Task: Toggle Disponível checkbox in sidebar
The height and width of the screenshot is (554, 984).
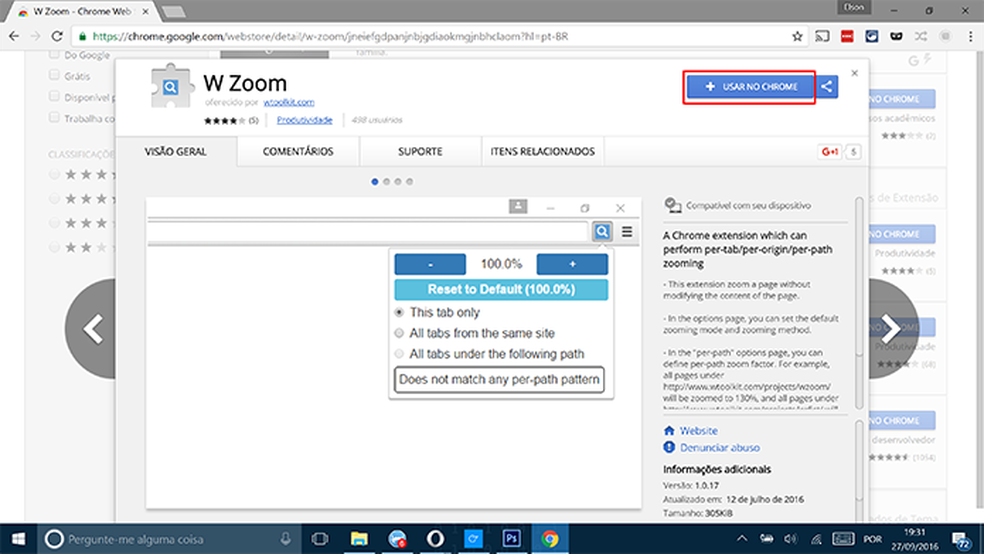Action: point(54,97)
